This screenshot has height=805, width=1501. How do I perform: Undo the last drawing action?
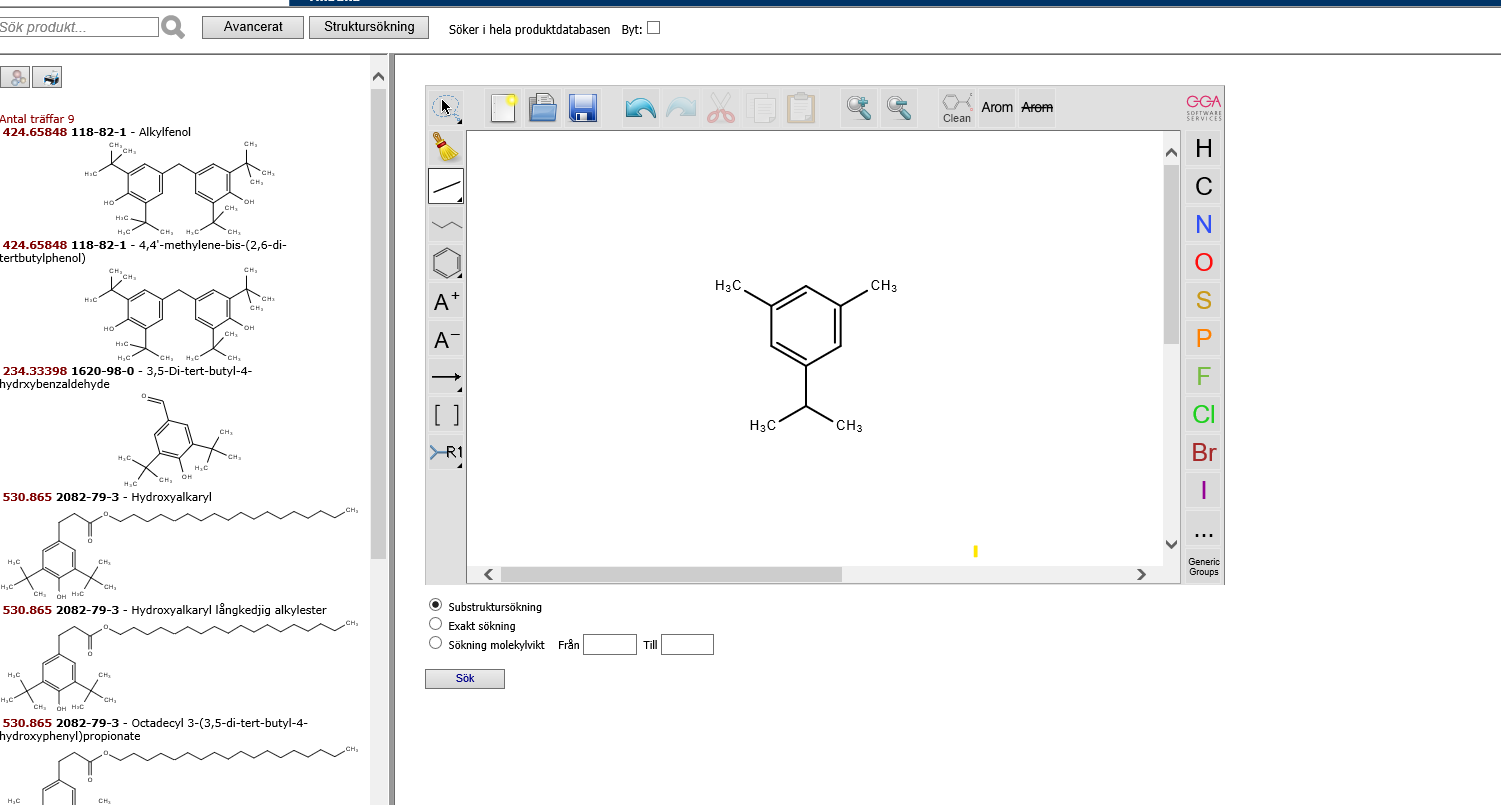[640, 107]
